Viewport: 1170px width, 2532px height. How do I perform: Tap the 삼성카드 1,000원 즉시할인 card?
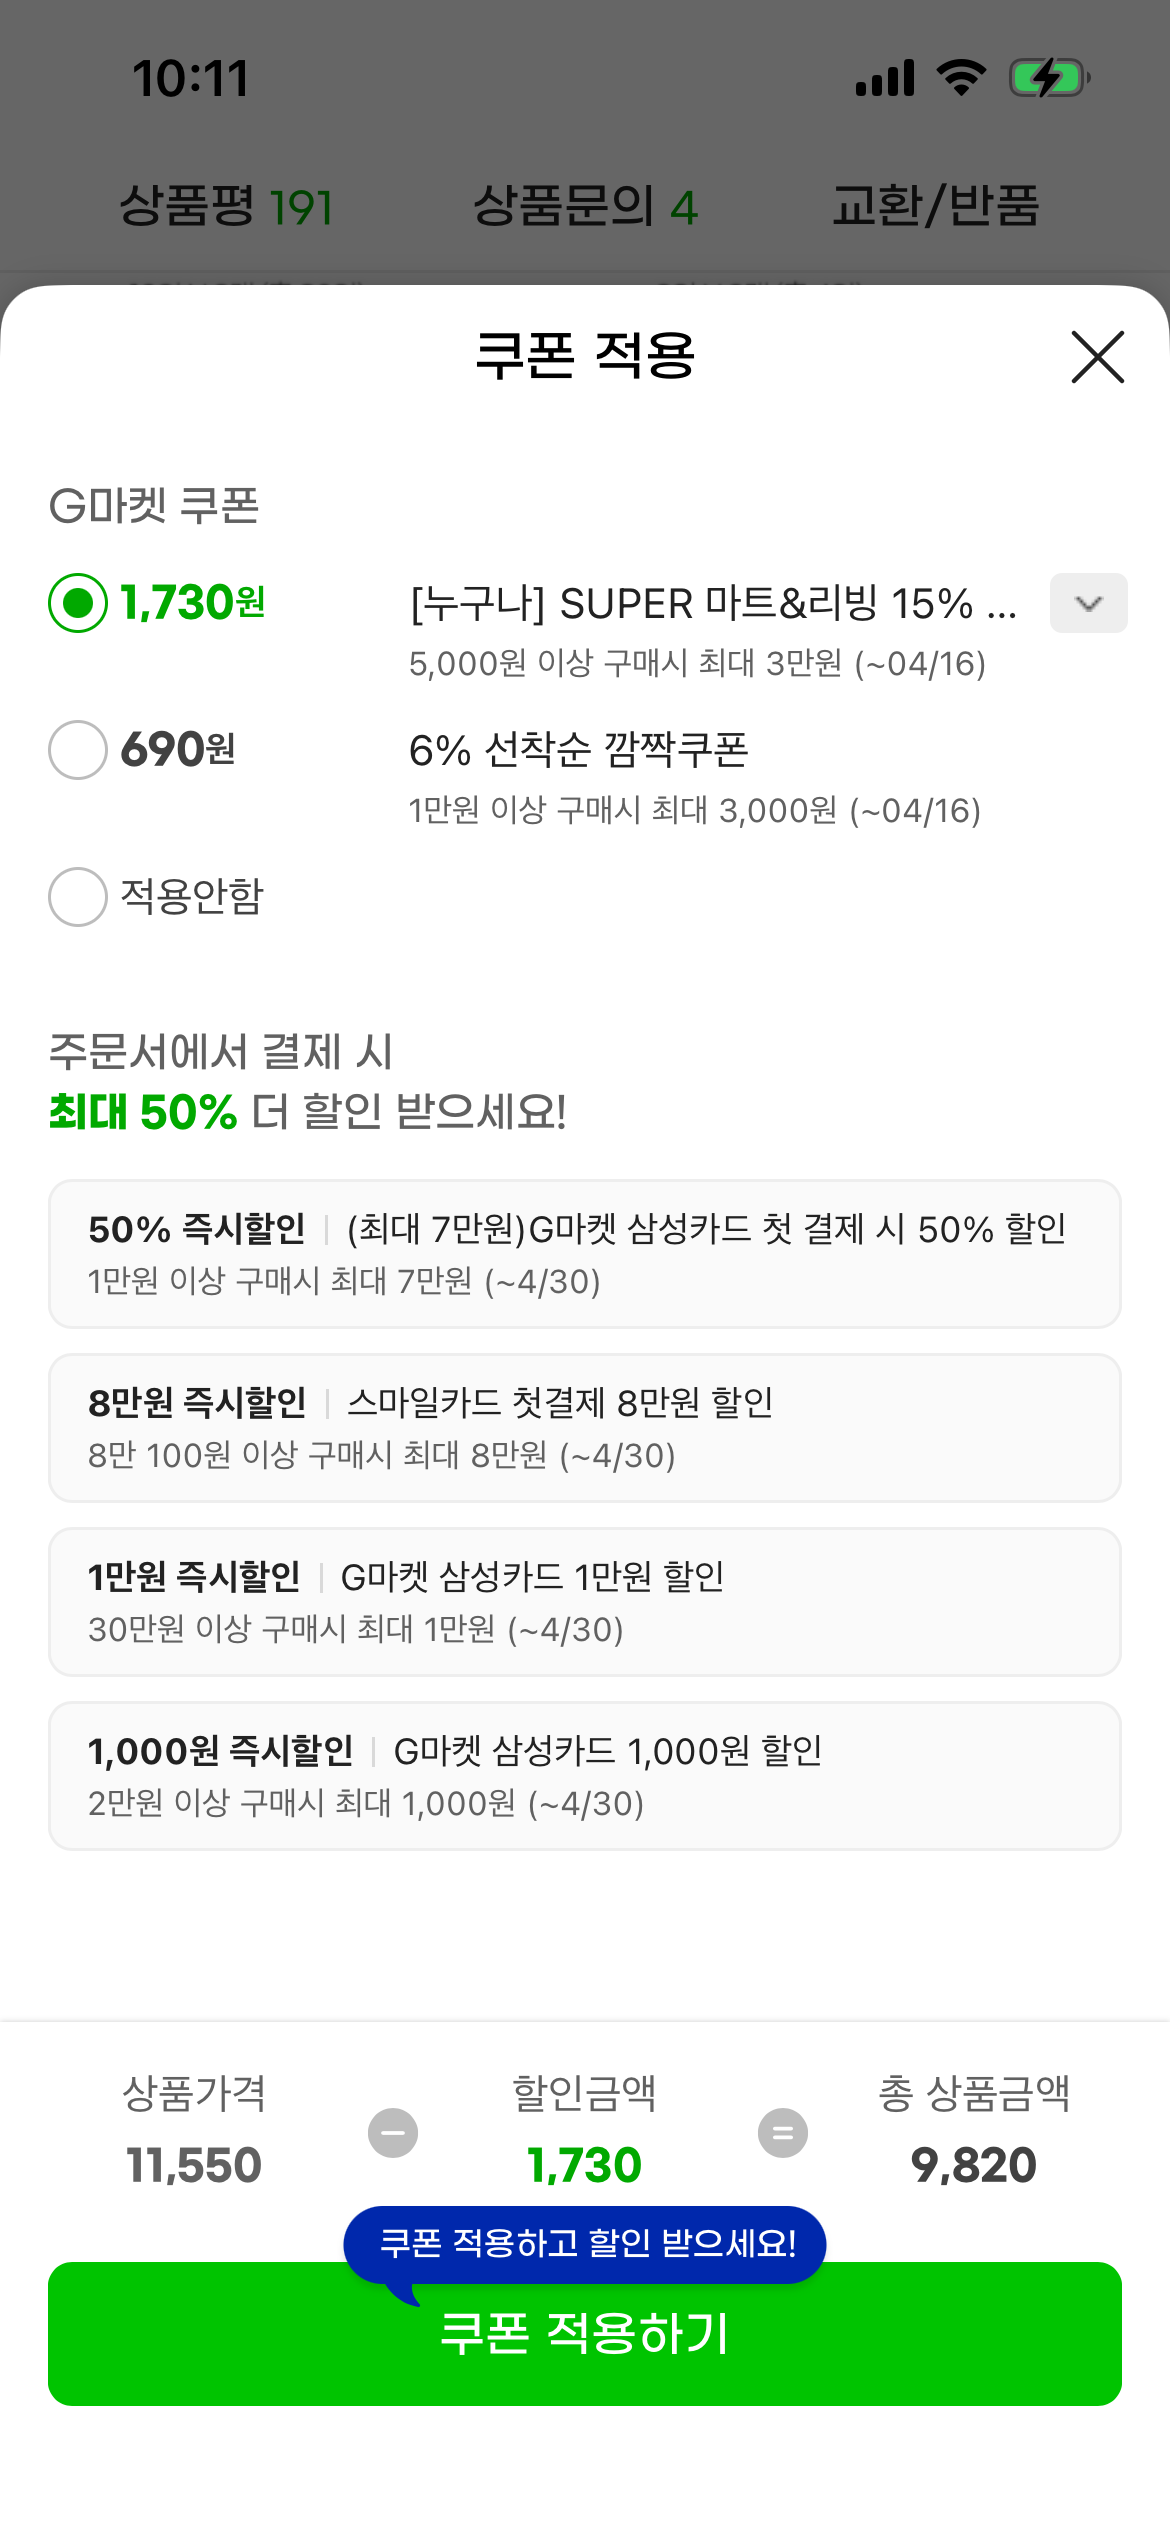(585, 1776)
